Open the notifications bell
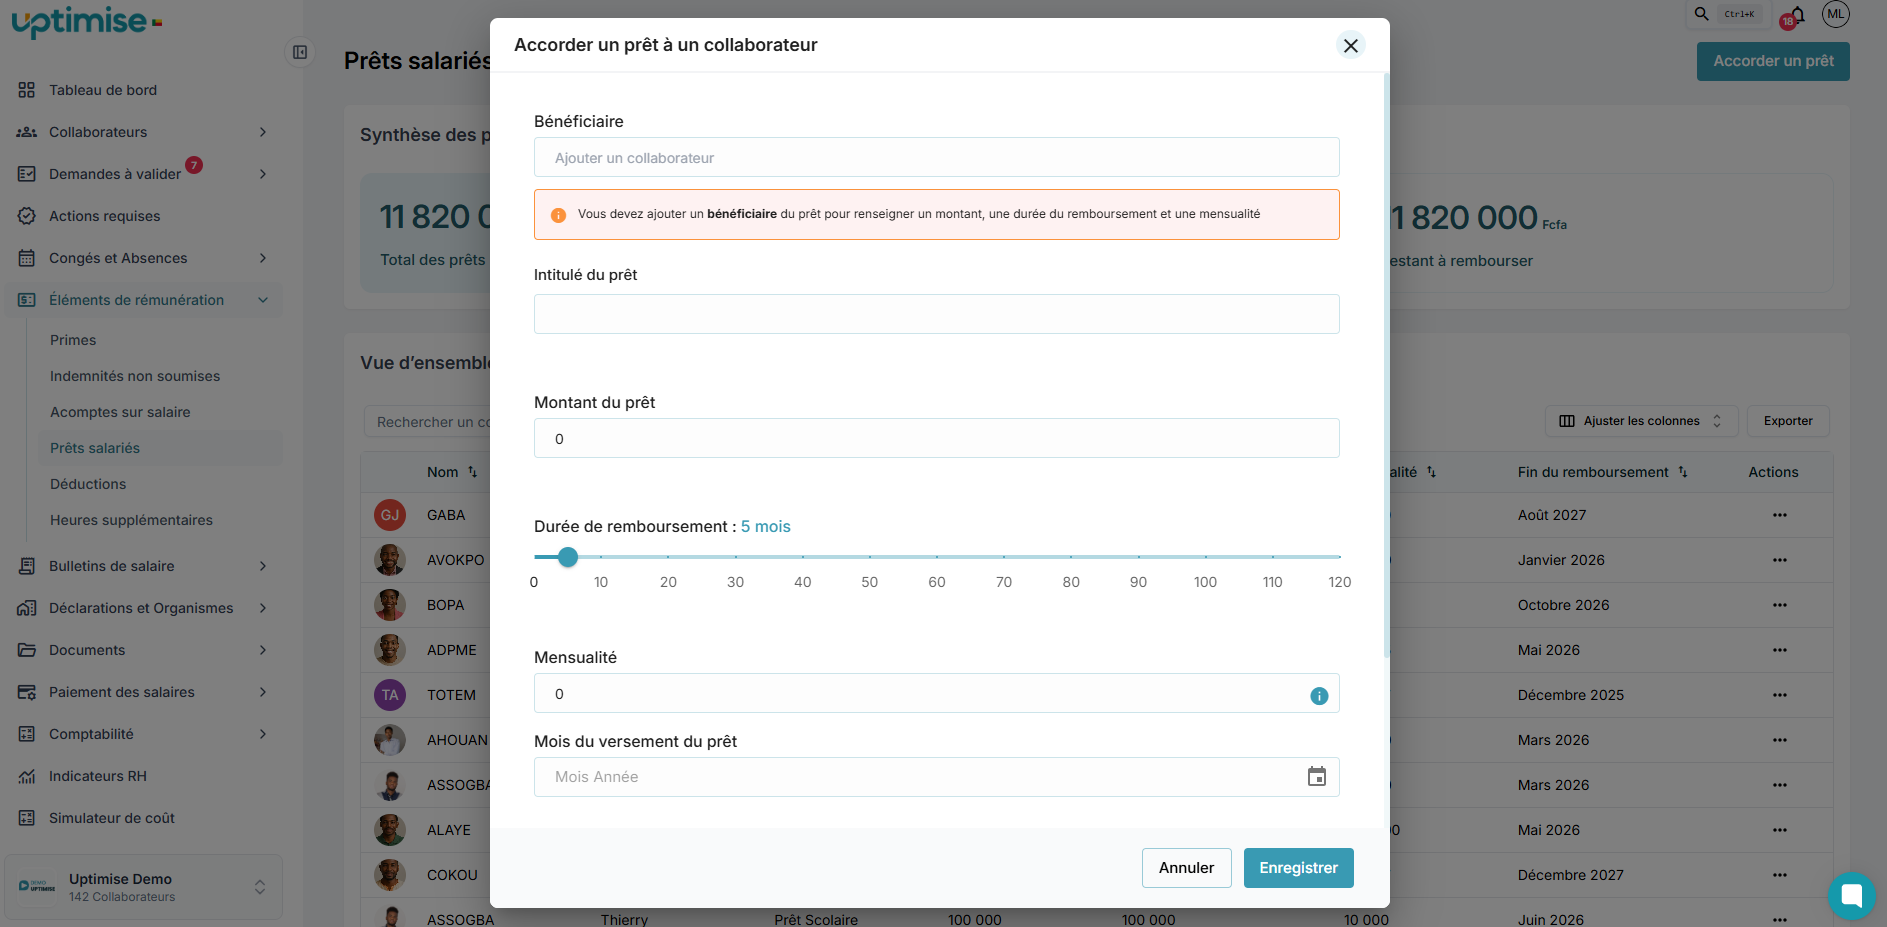The height and width of the screenshot is (927, 1887). 1798,15
